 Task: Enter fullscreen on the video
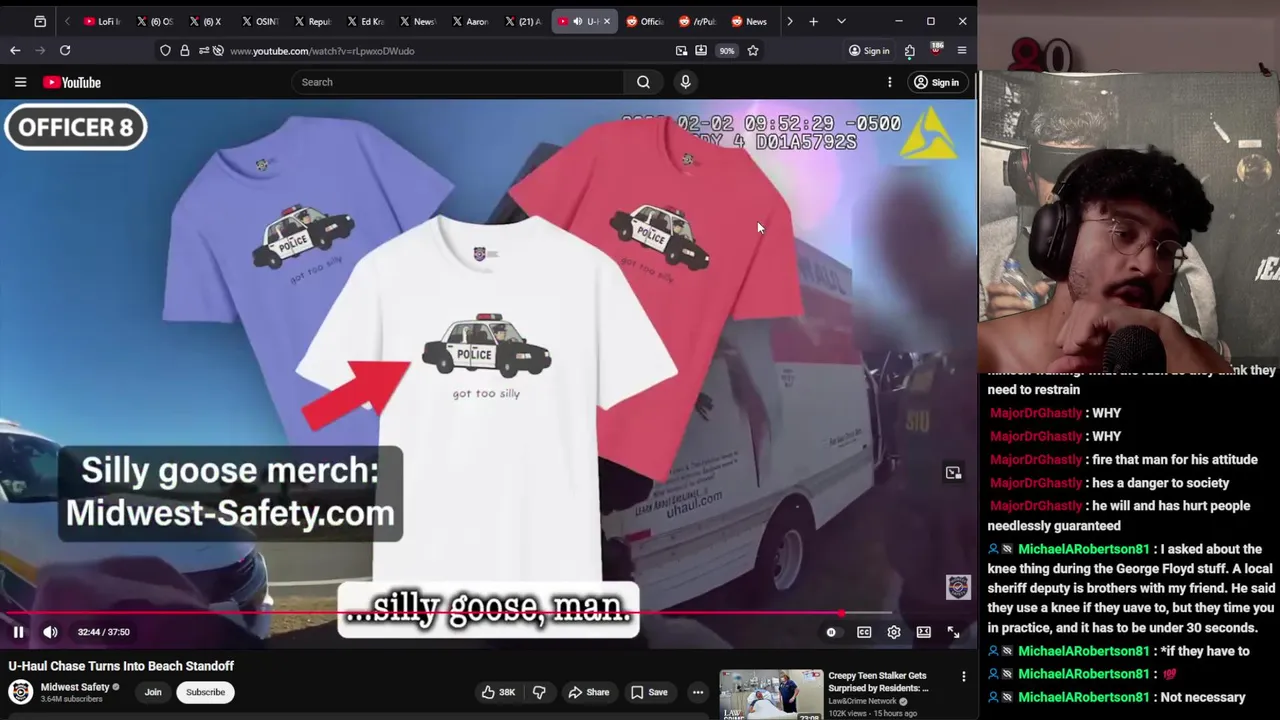[953, 632]
